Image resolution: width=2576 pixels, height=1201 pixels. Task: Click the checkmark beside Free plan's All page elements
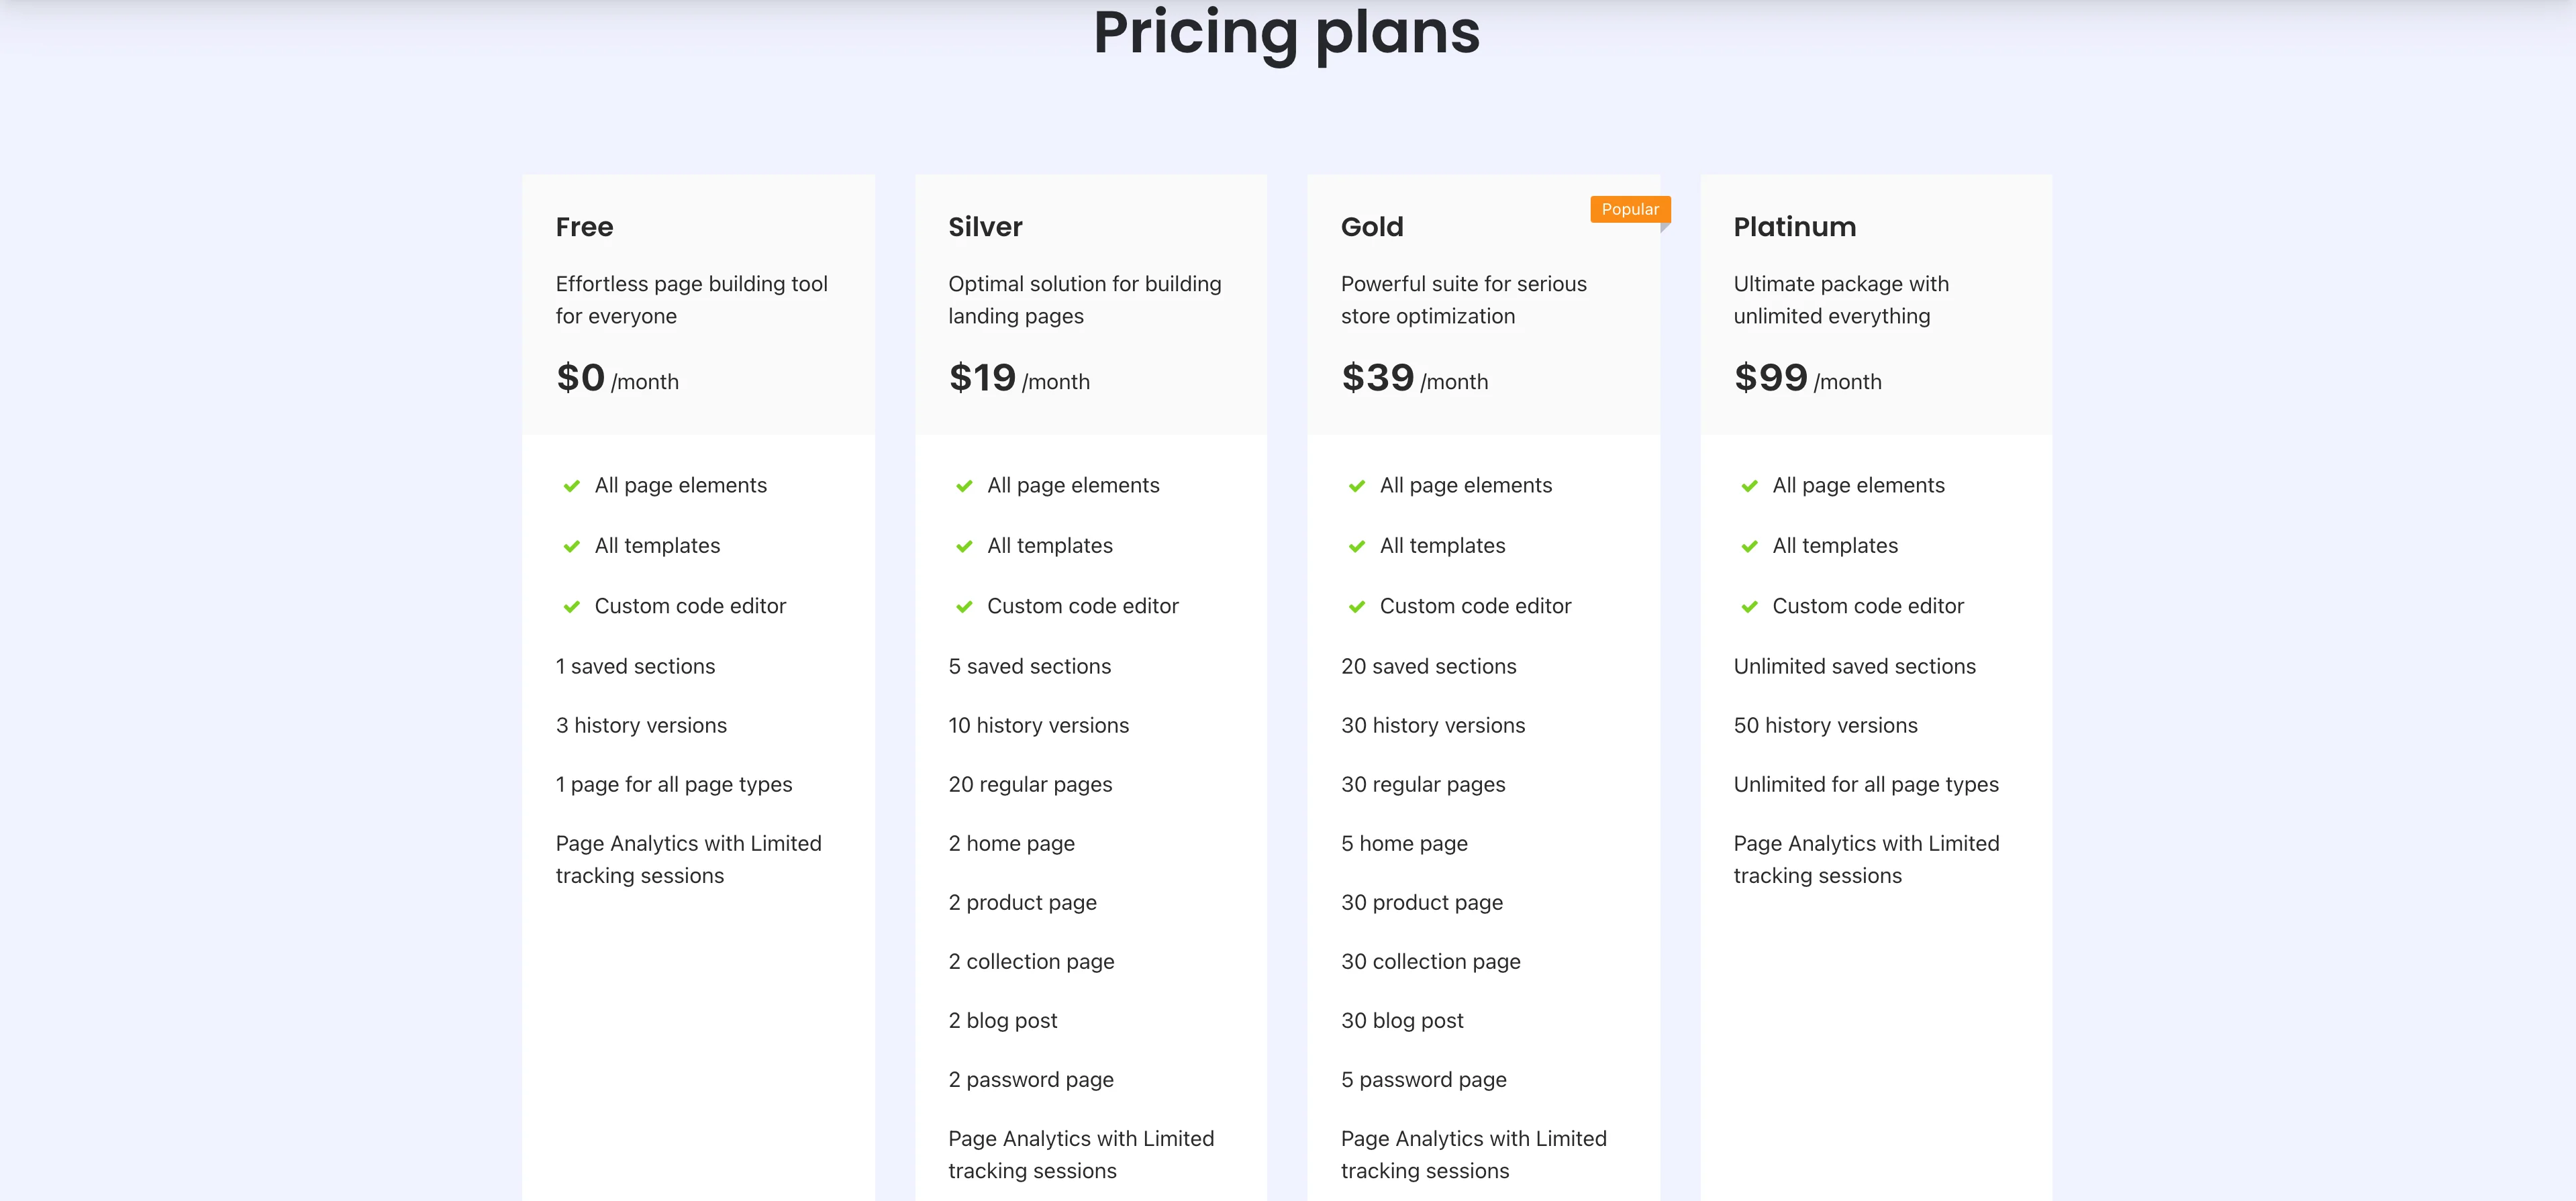coord(572,486)
